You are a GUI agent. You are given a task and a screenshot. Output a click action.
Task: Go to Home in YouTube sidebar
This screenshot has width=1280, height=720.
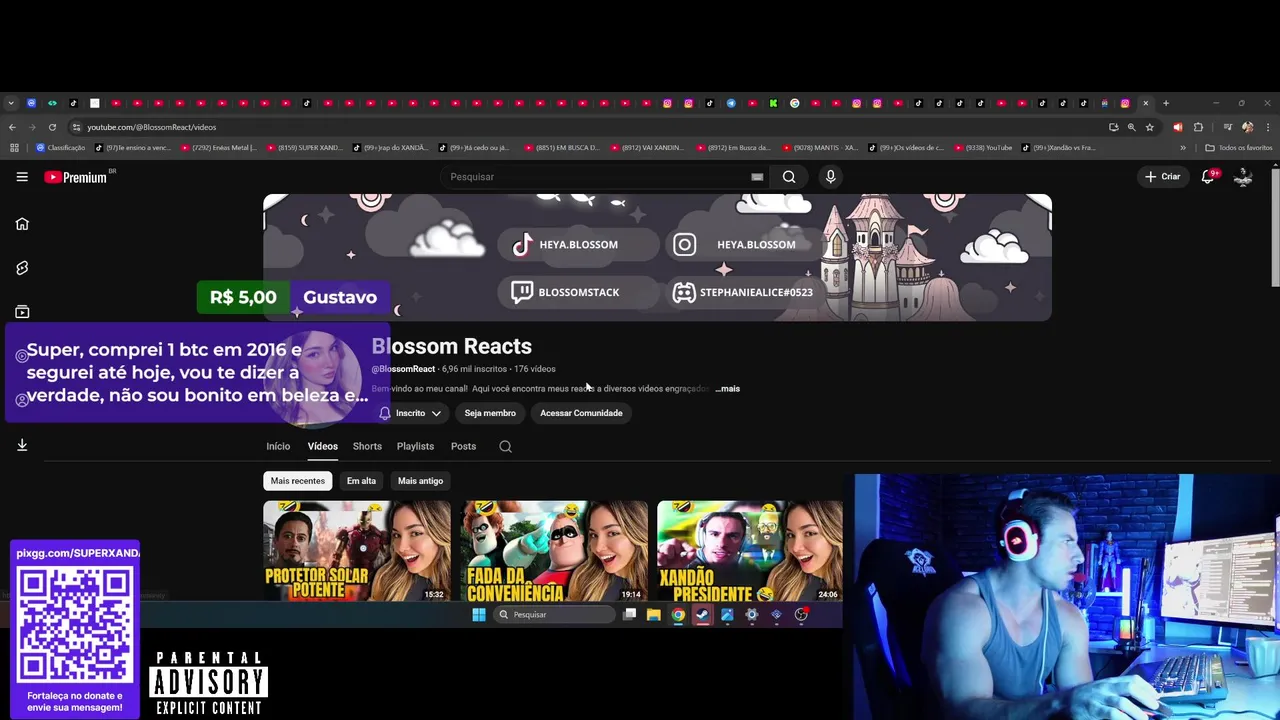(22, 224)
